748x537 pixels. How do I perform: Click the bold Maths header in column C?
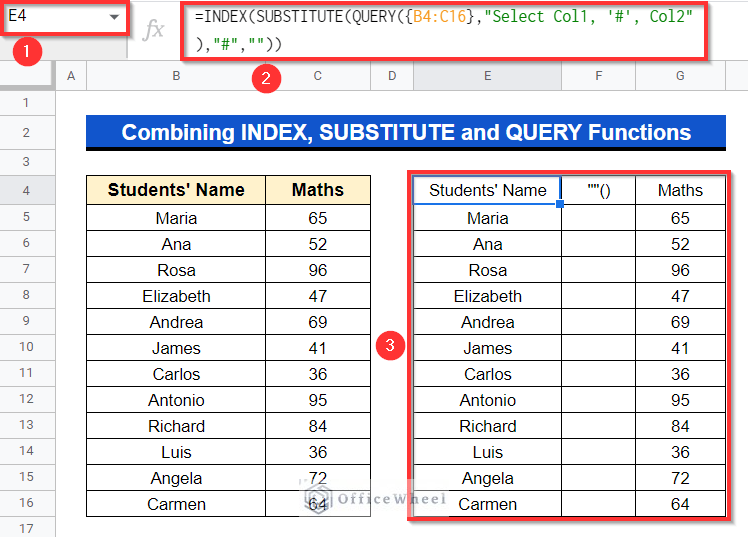point(318,190)
